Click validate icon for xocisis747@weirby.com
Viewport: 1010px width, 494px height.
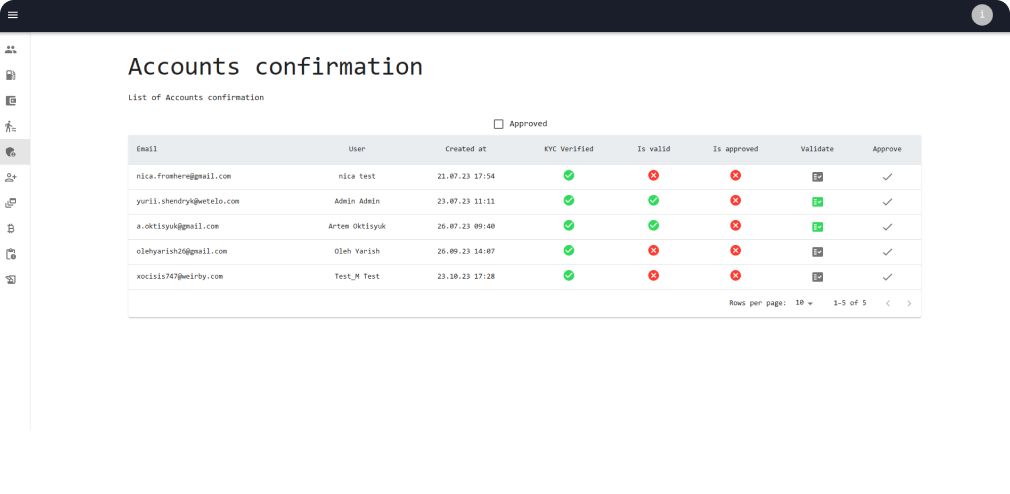coord(817,277)
